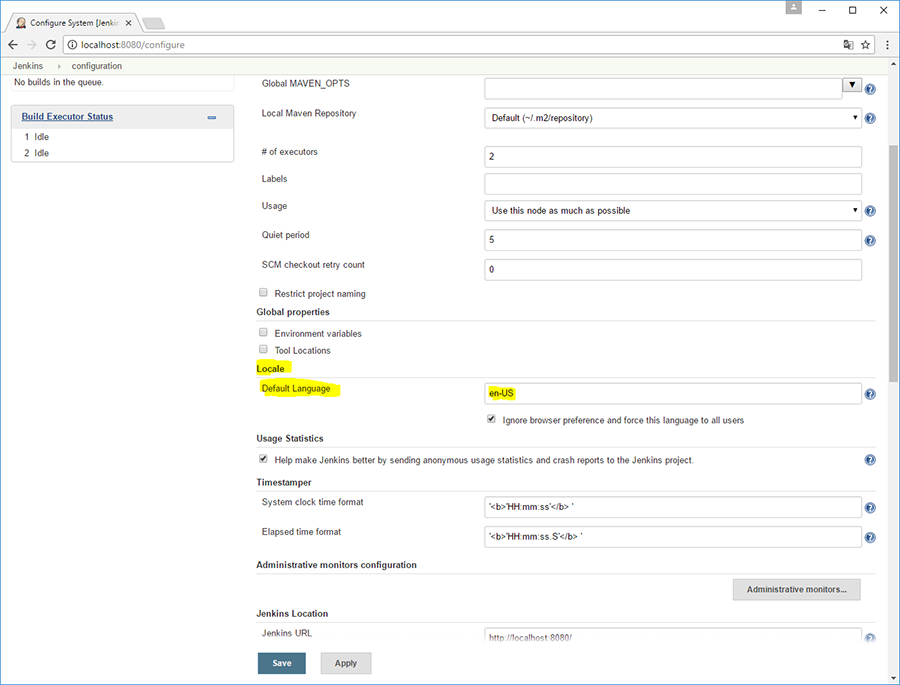Collapse the Build Executor Status panel
This screenshot has height=685, width=900.
(x=212, y=117)
